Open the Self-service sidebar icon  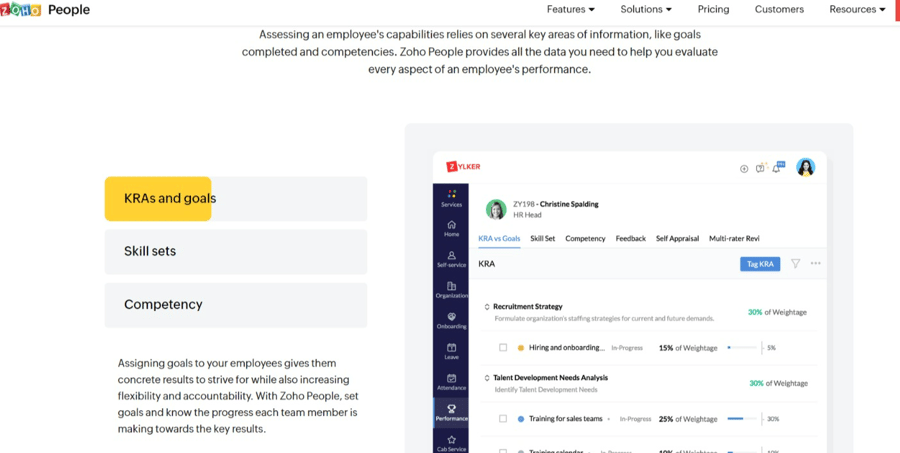[x=451, y=255]
